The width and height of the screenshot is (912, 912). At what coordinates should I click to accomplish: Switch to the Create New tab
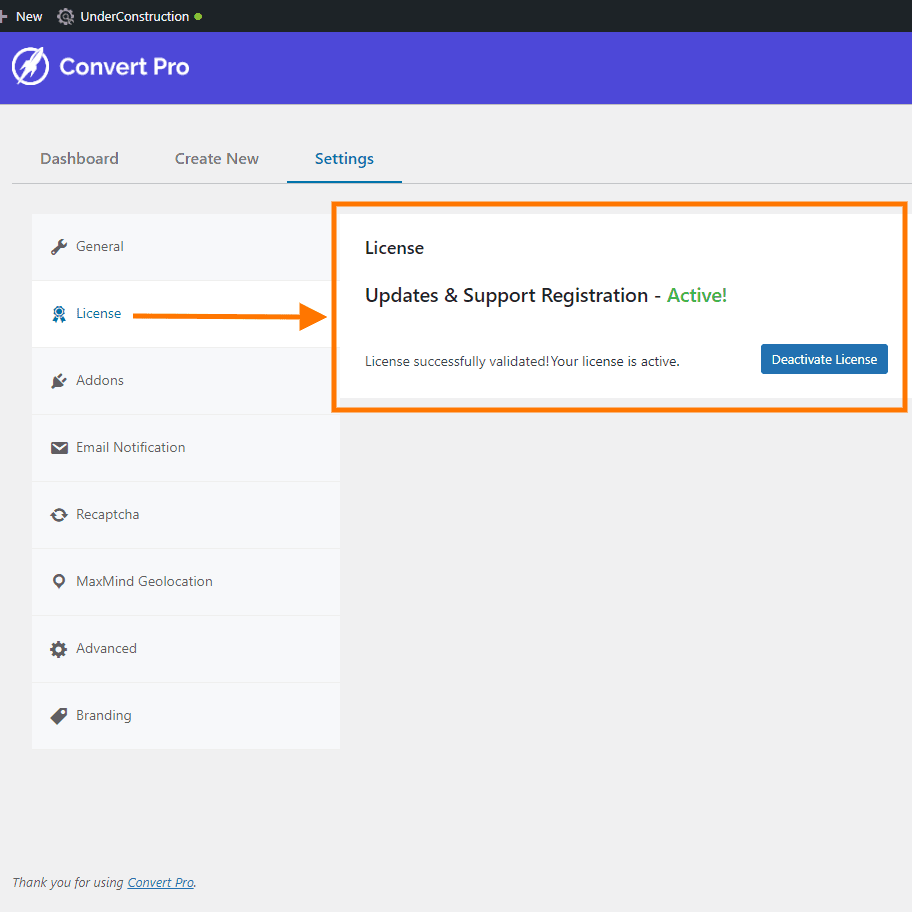(216, 159)
